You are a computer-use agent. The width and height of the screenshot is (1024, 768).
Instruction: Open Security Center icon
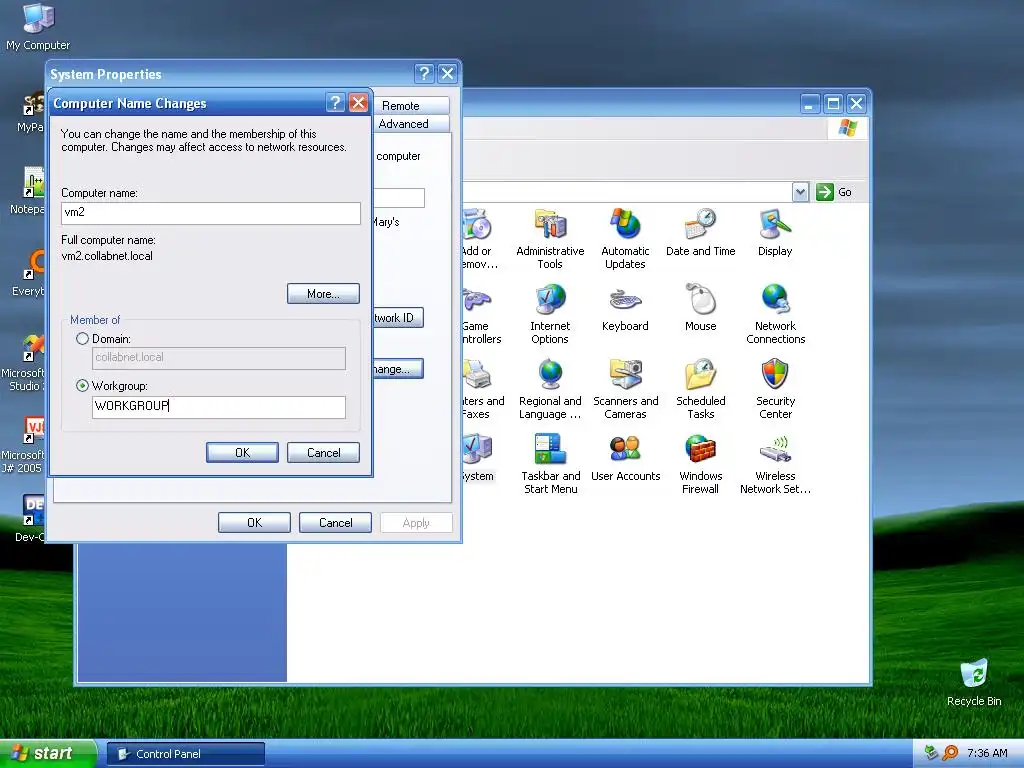pyautogui.click(x=775, y=389)
